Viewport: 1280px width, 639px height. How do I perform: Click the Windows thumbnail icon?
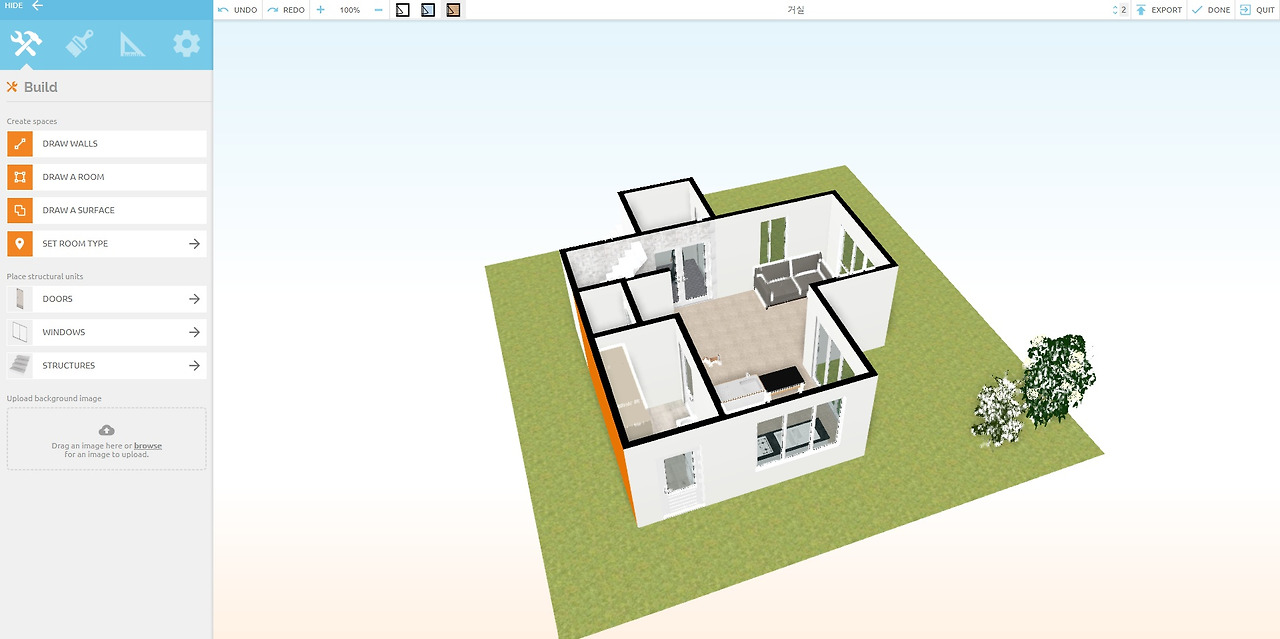coord(20,332)
